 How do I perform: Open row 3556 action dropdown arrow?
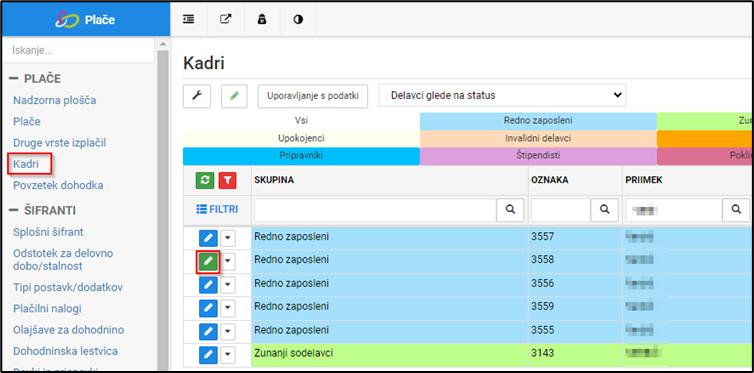(228, 285)
